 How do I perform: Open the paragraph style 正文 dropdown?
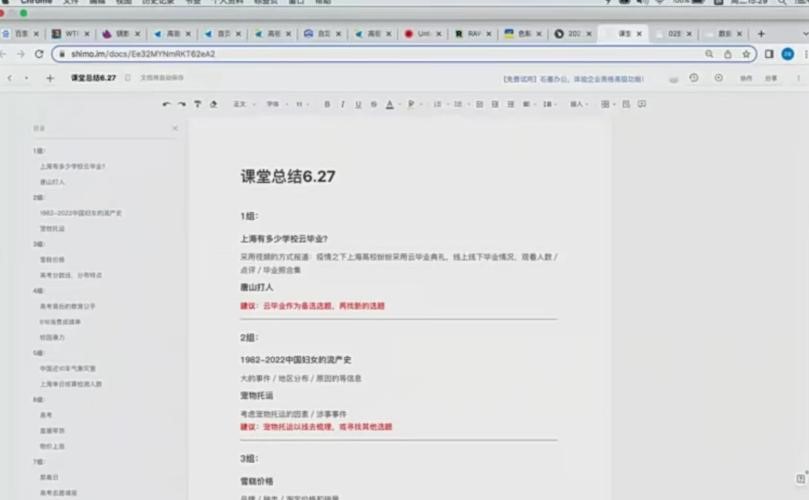[242, 104]
